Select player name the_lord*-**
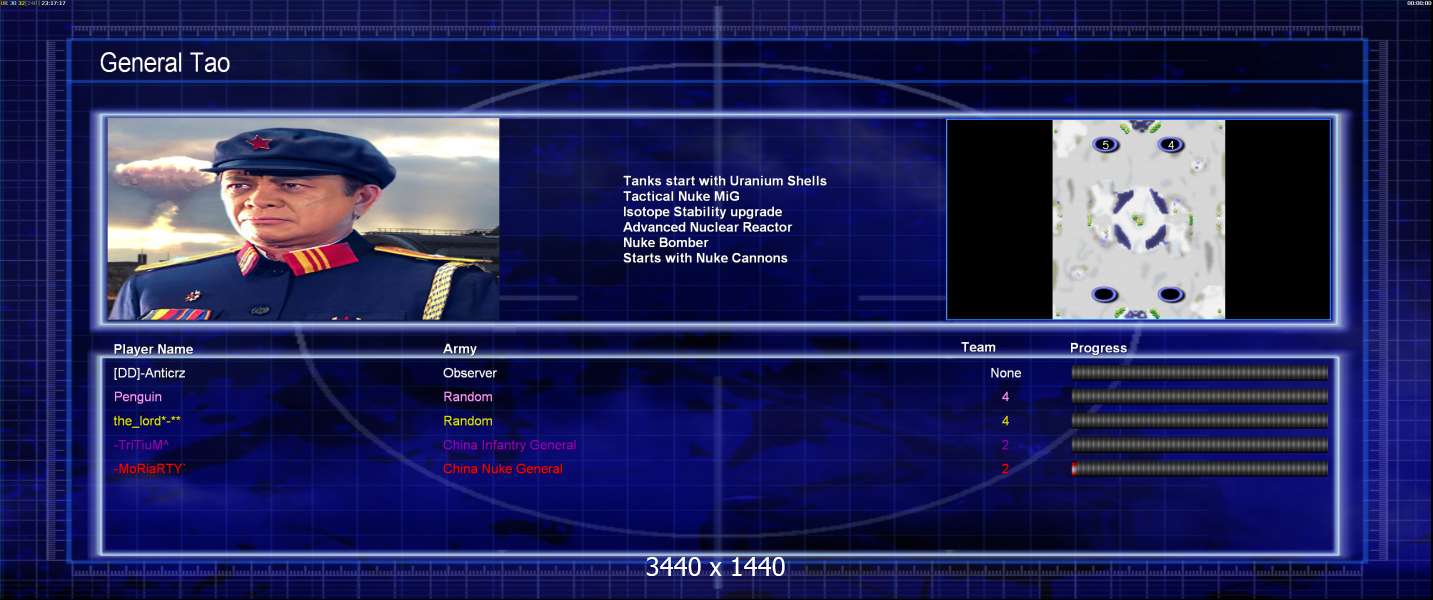This screenshot has height=600, width=1433. [x=147, y=421]
